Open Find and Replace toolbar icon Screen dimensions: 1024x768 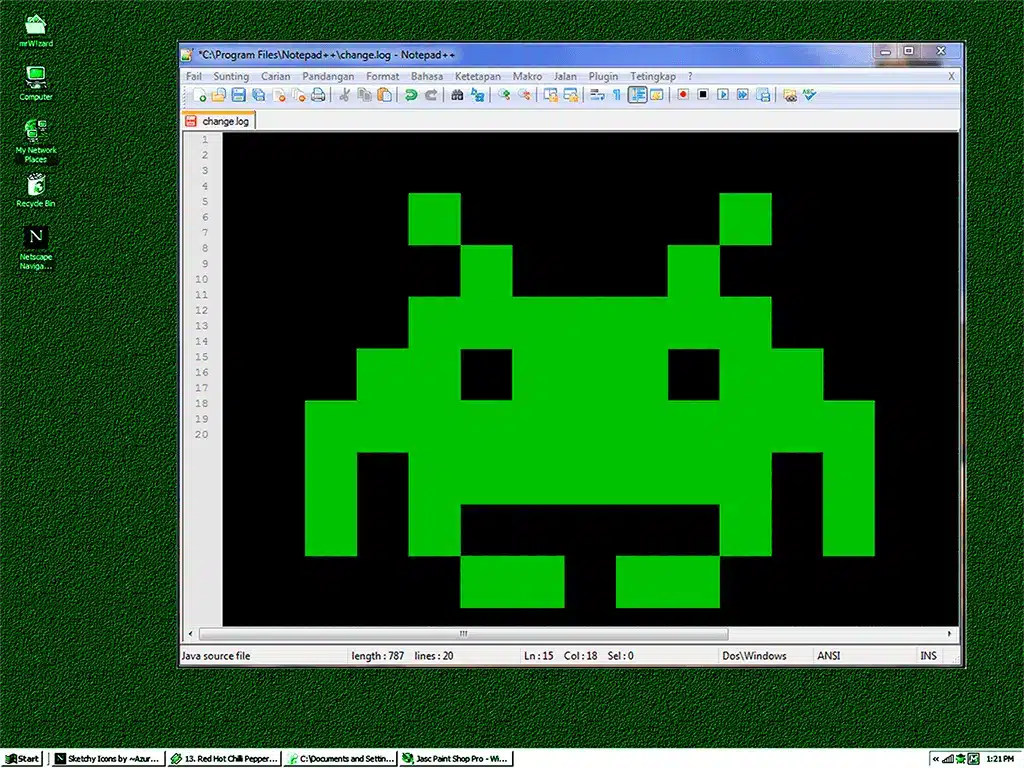pyautogui.click(x=477, y=95)
